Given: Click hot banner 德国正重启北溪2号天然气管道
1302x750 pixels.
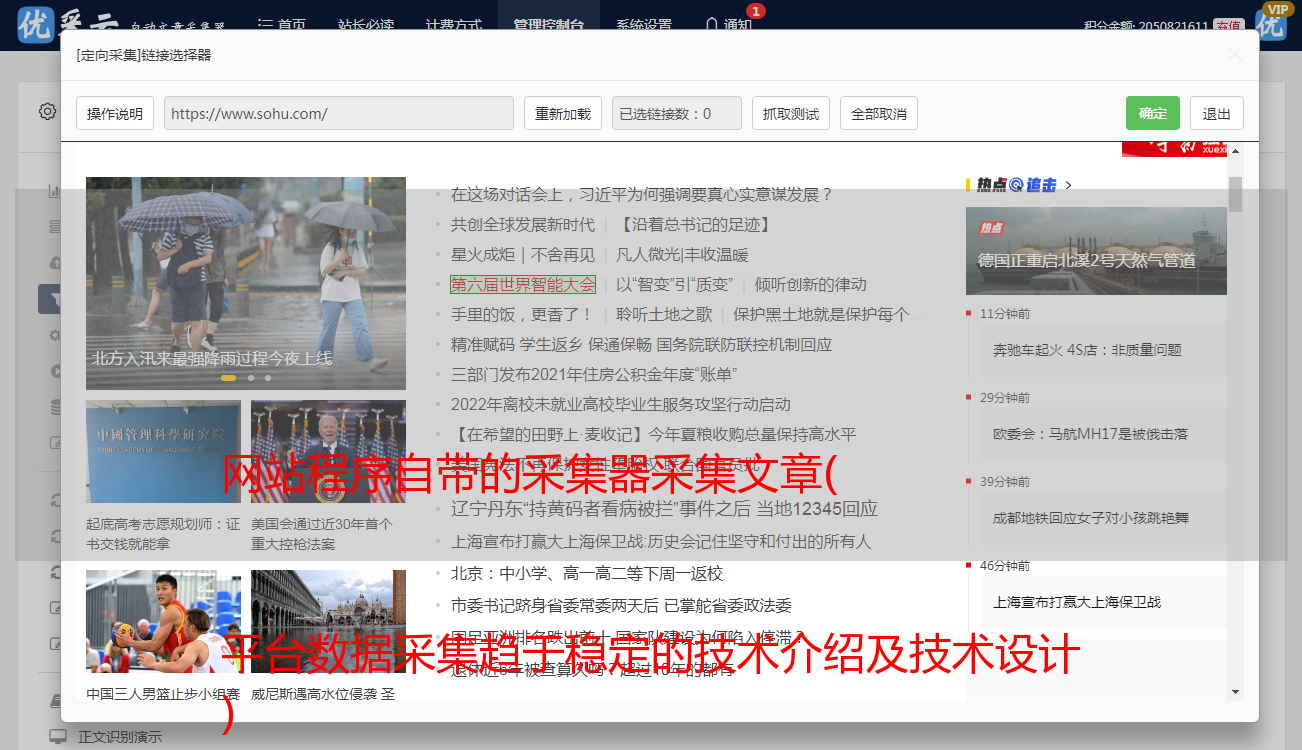Looking at the screenshot, I should point(1096,251).
